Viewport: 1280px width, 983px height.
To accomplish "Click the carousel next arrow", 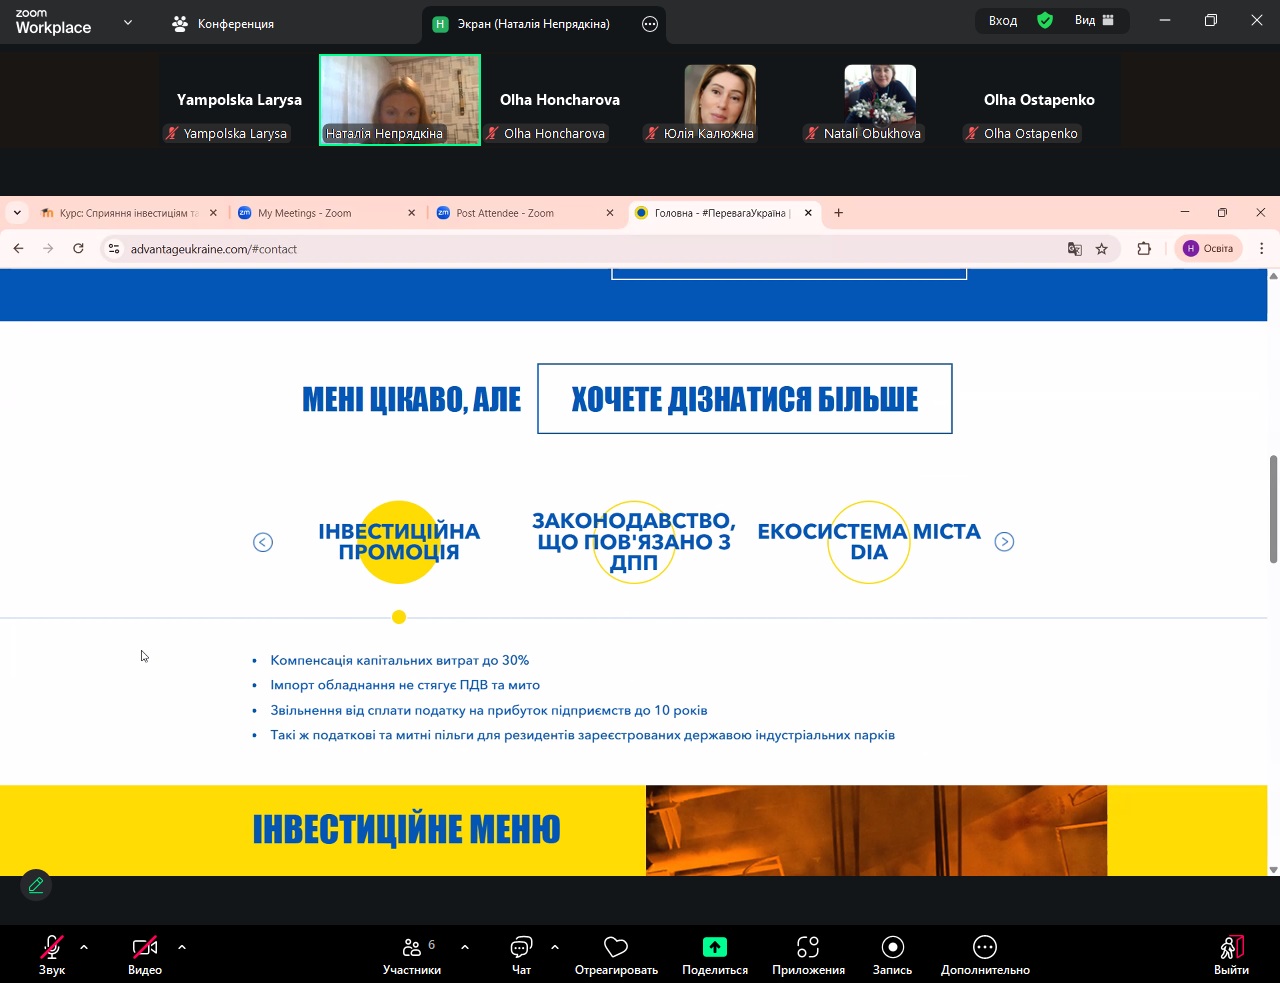I will [1004, 542].
